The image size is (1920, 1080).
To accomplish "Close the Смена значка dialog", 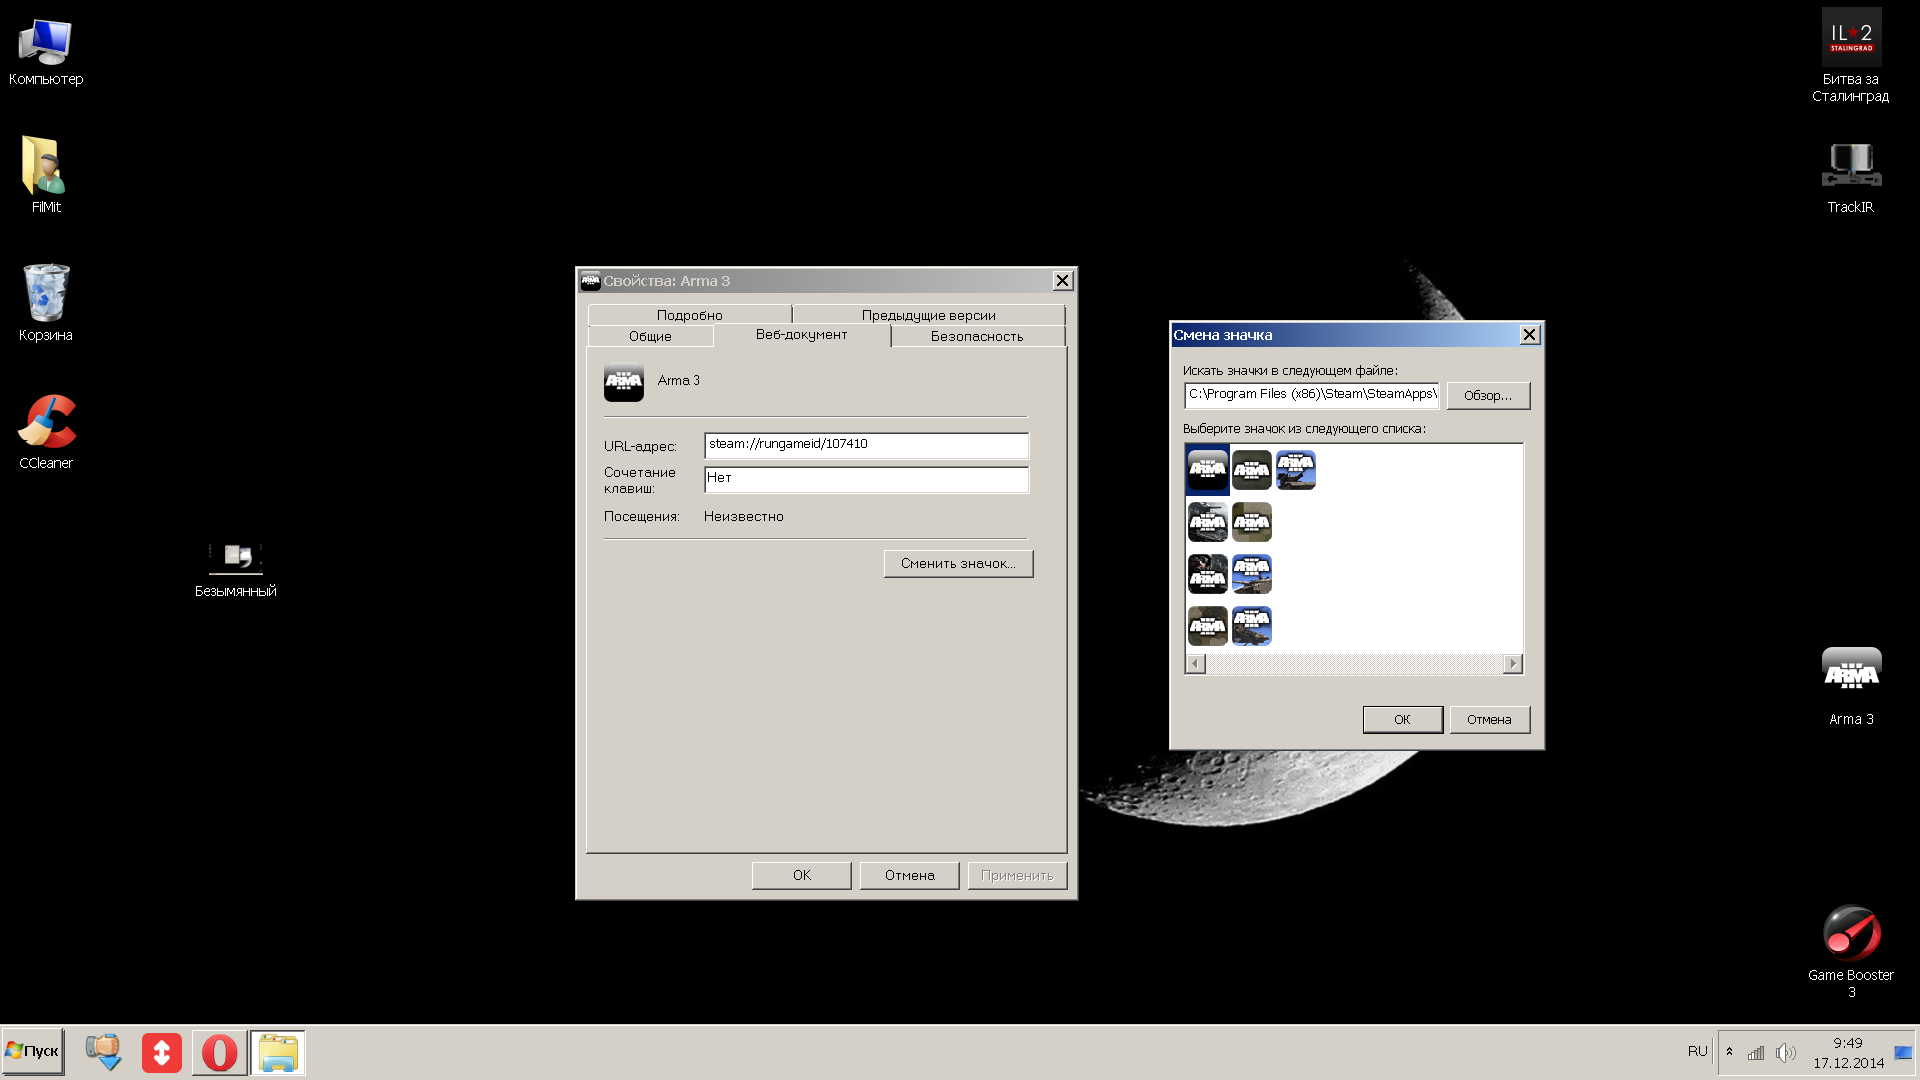I will (1530, 335).
